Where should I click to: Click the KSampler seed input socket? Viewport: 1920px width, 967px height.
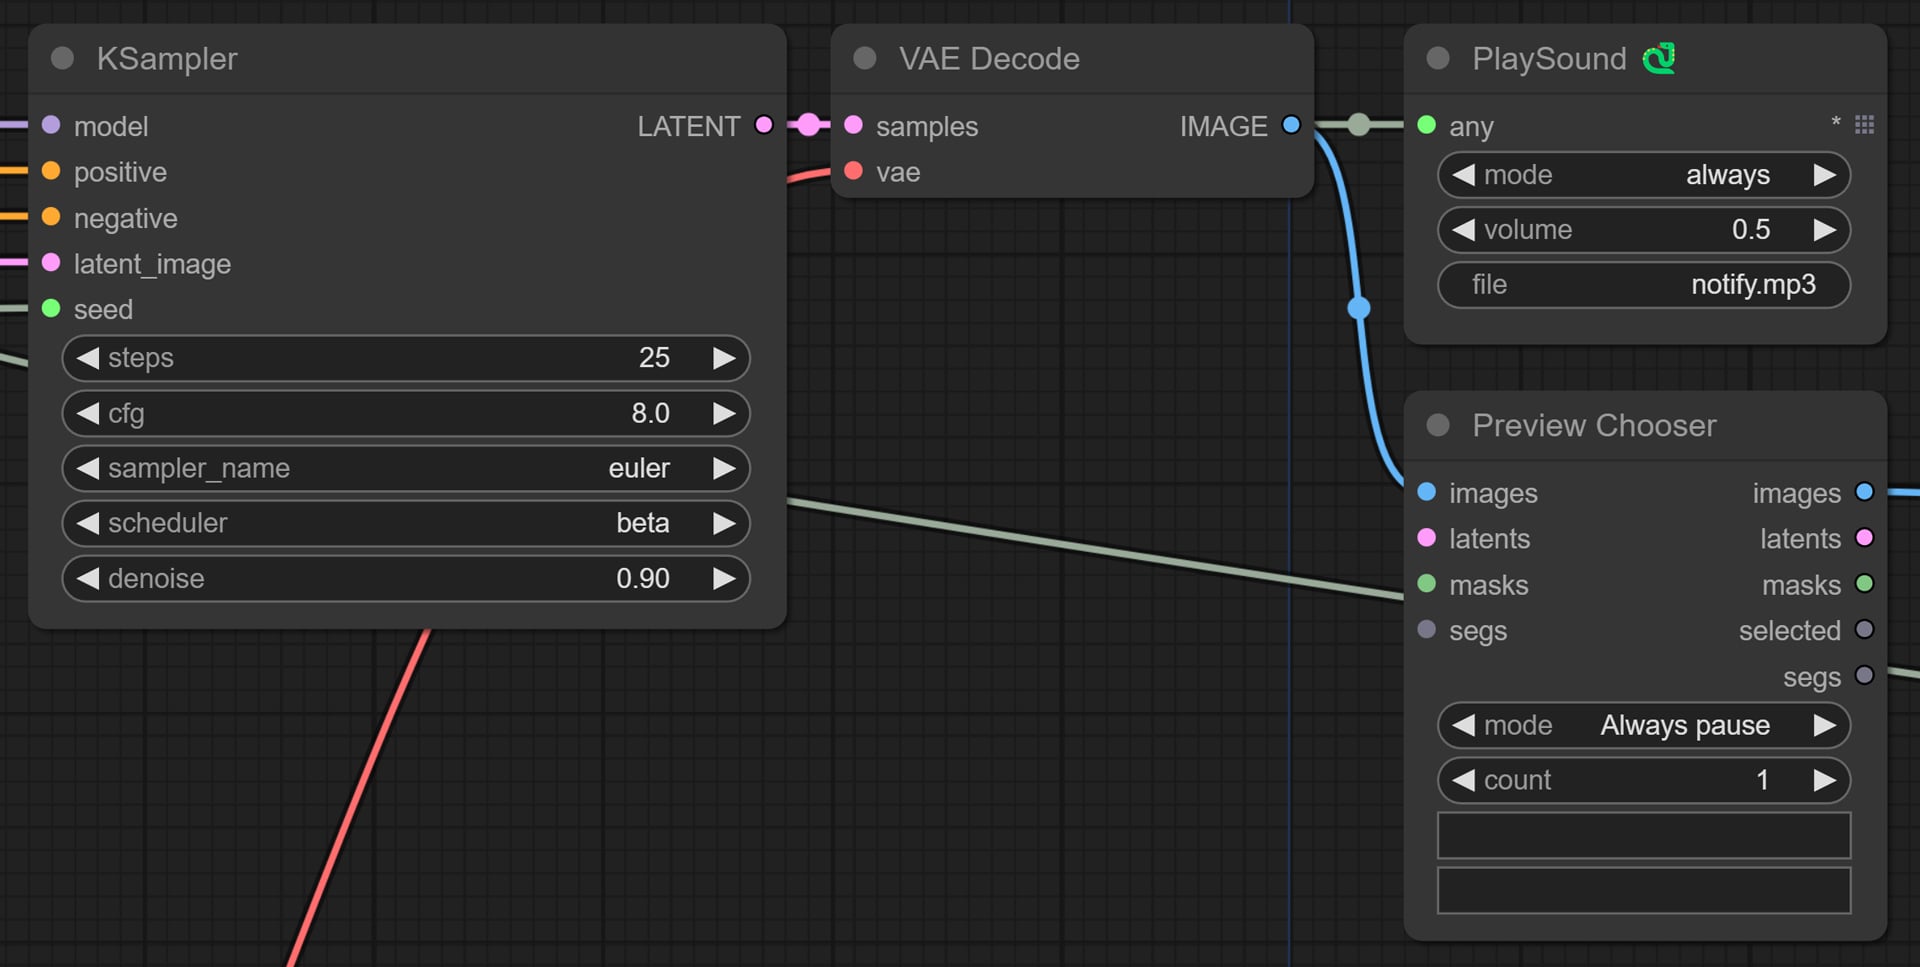[51, 308]
